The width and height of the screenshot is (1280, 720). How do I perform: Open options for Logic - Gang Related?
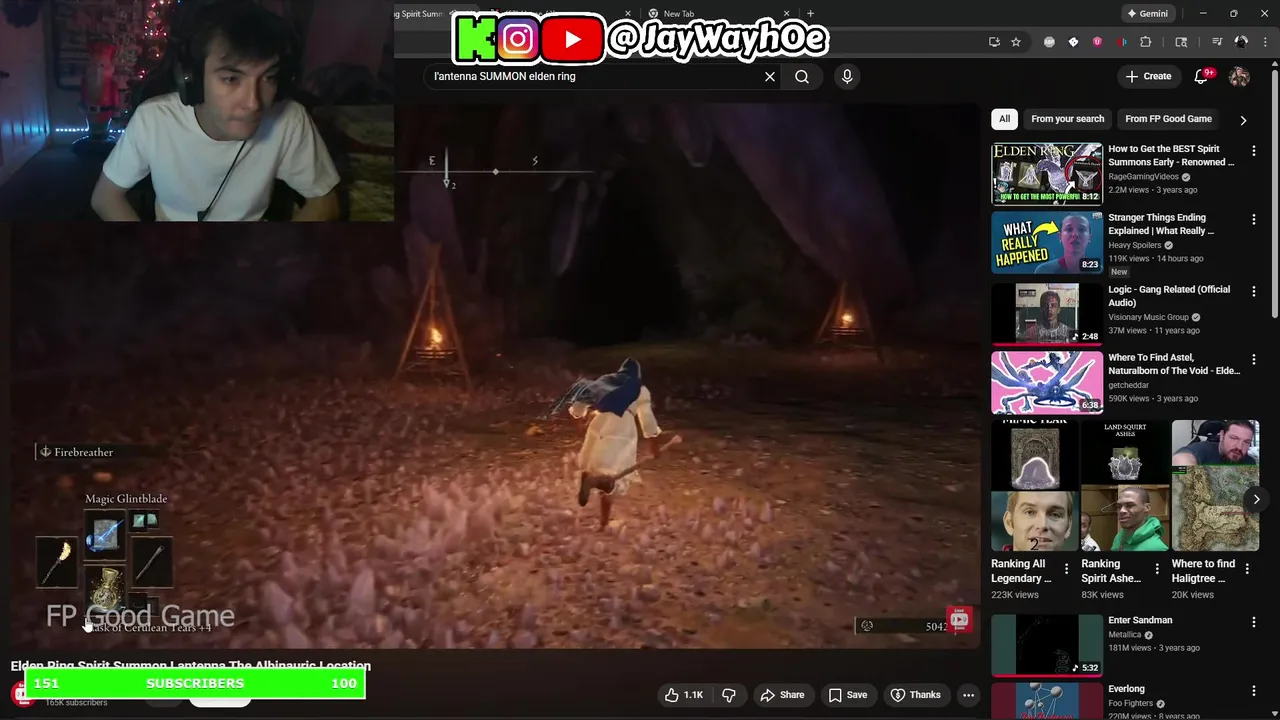[1254, 292]
